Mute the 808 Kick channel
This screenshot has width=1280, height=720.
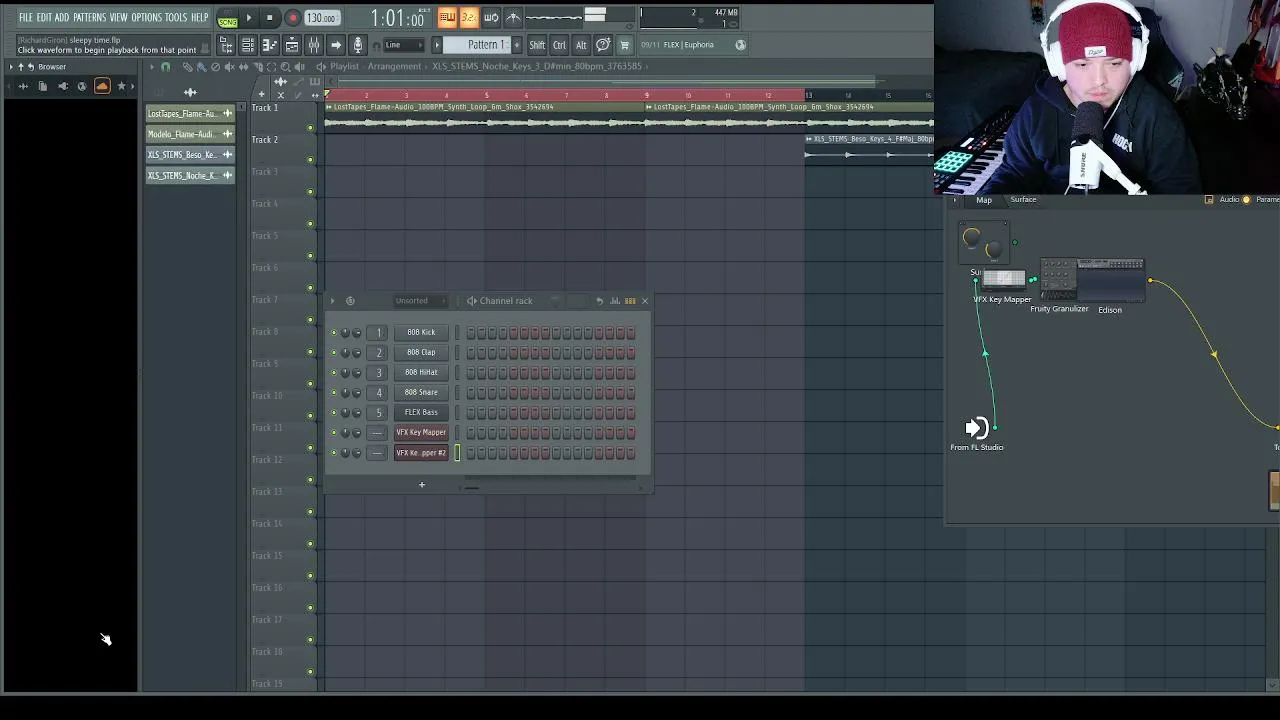334,333
